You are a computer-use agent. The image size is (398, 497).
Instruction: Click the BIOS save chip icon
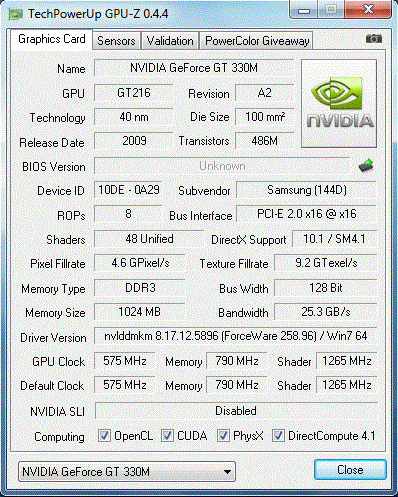point(366,166)
